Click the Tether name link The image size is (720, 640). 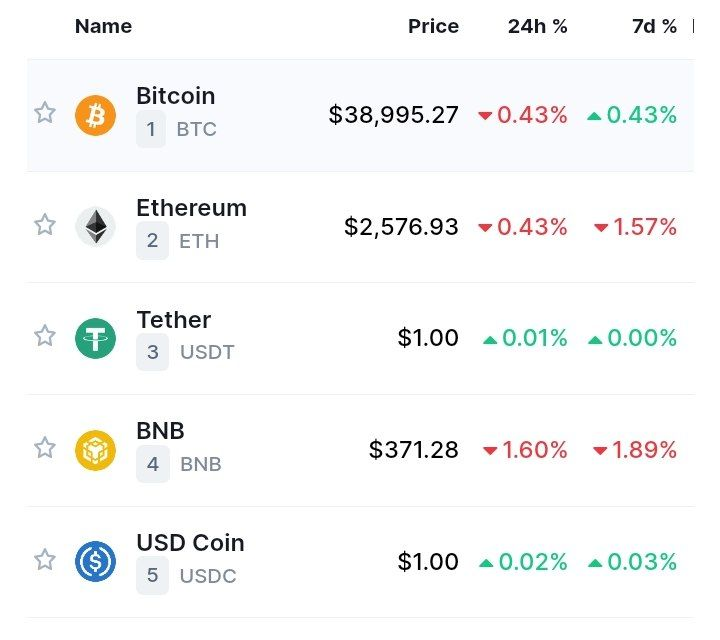[x=174, y=320]
